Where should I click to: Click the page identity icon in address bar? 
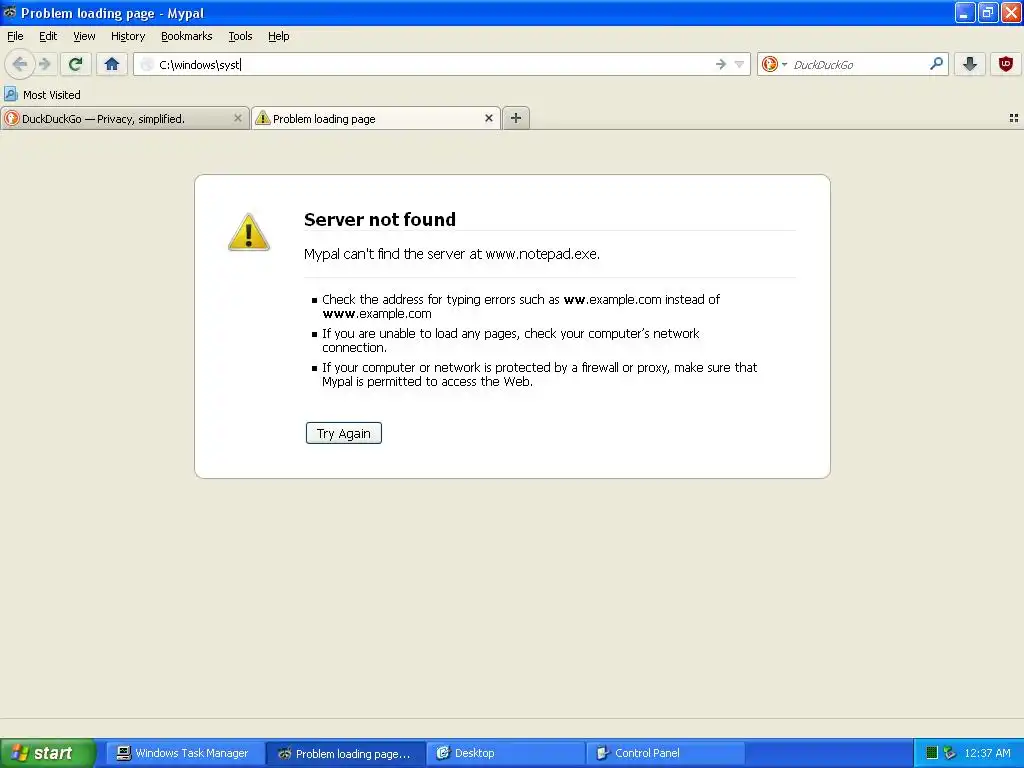(147, 64)
